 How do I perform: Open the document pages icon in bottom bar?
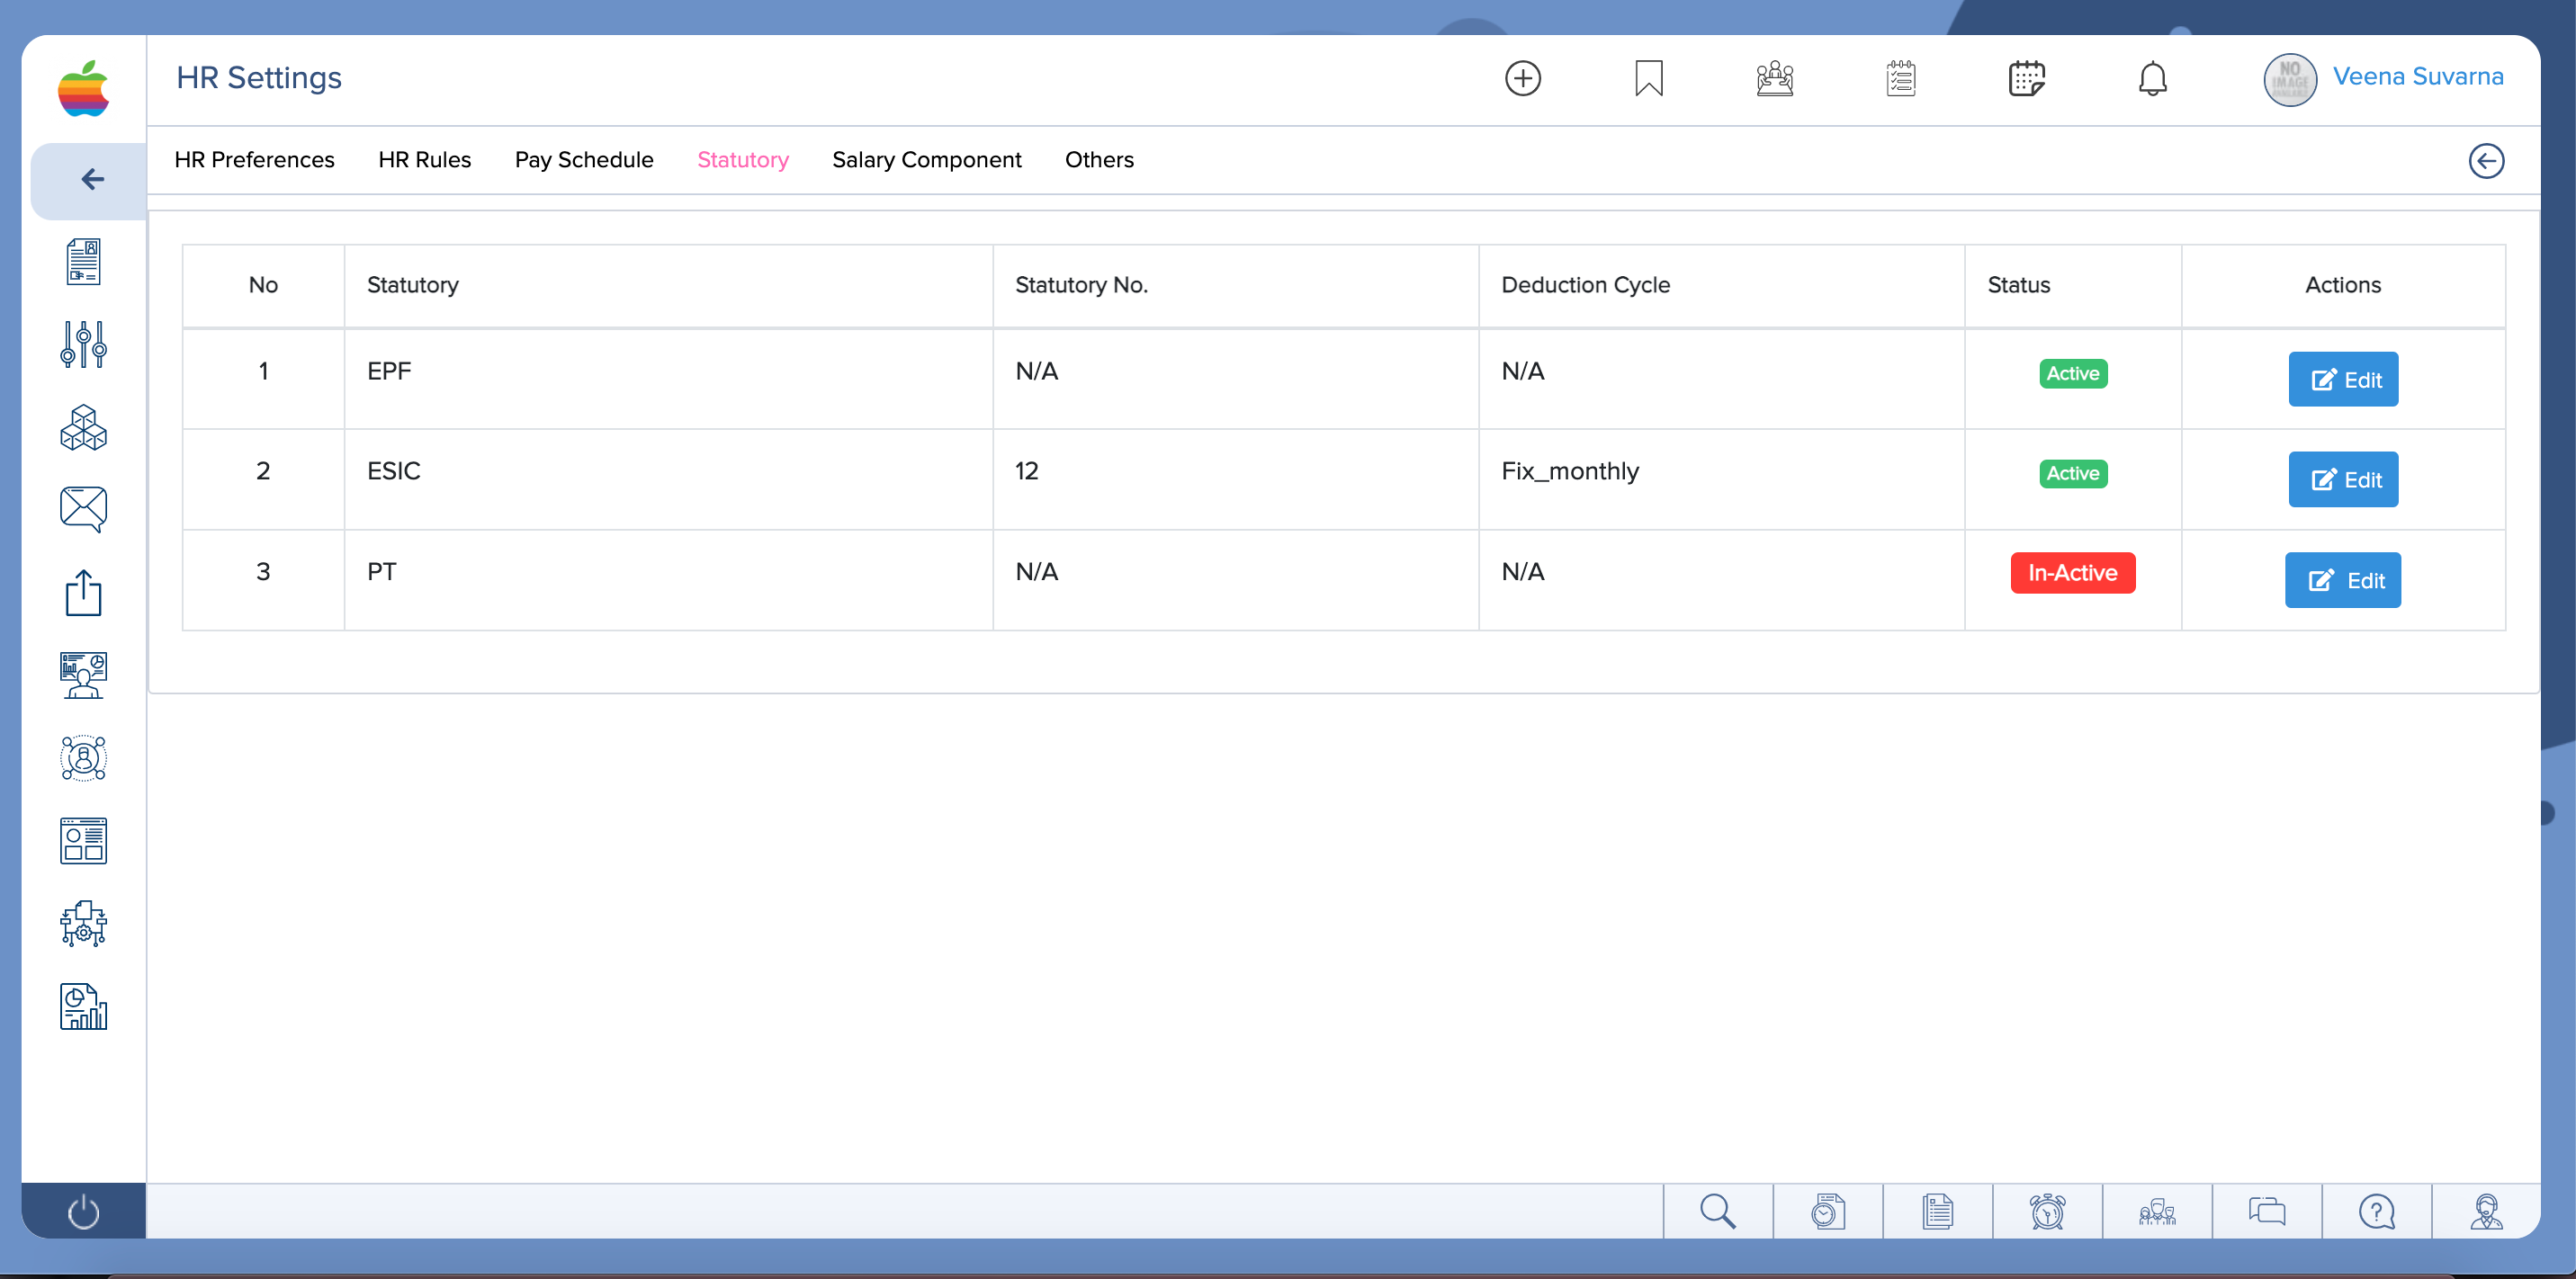click(1938, 1211)
